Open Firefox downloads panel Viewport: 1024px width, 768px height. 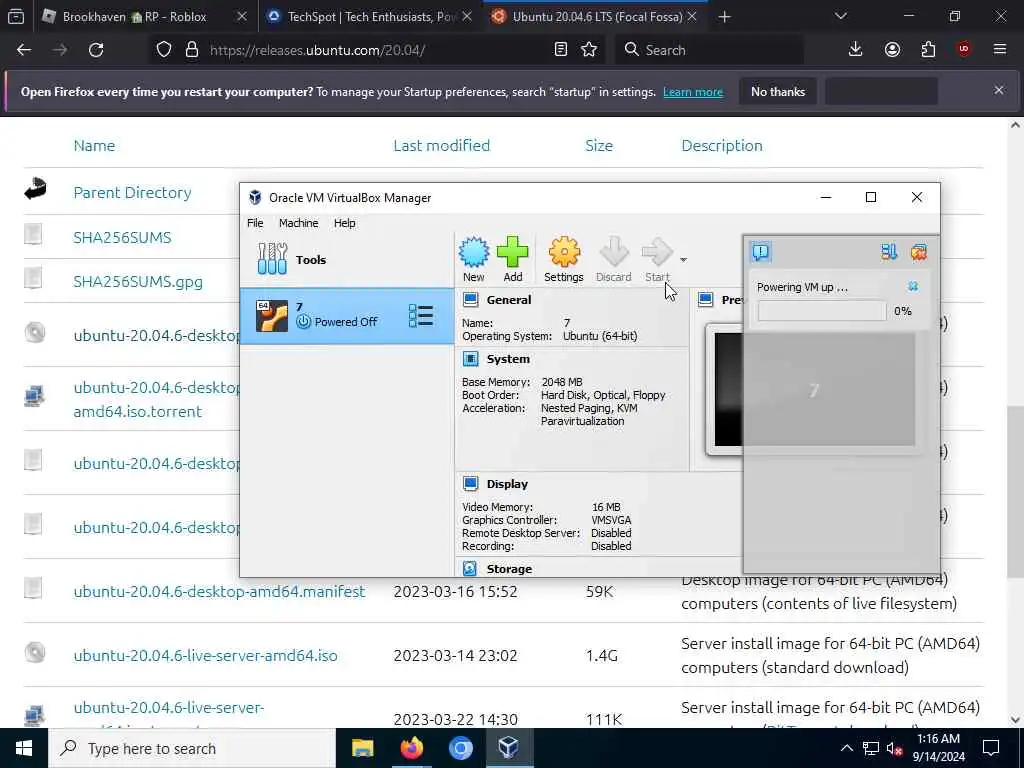(856, 50)
